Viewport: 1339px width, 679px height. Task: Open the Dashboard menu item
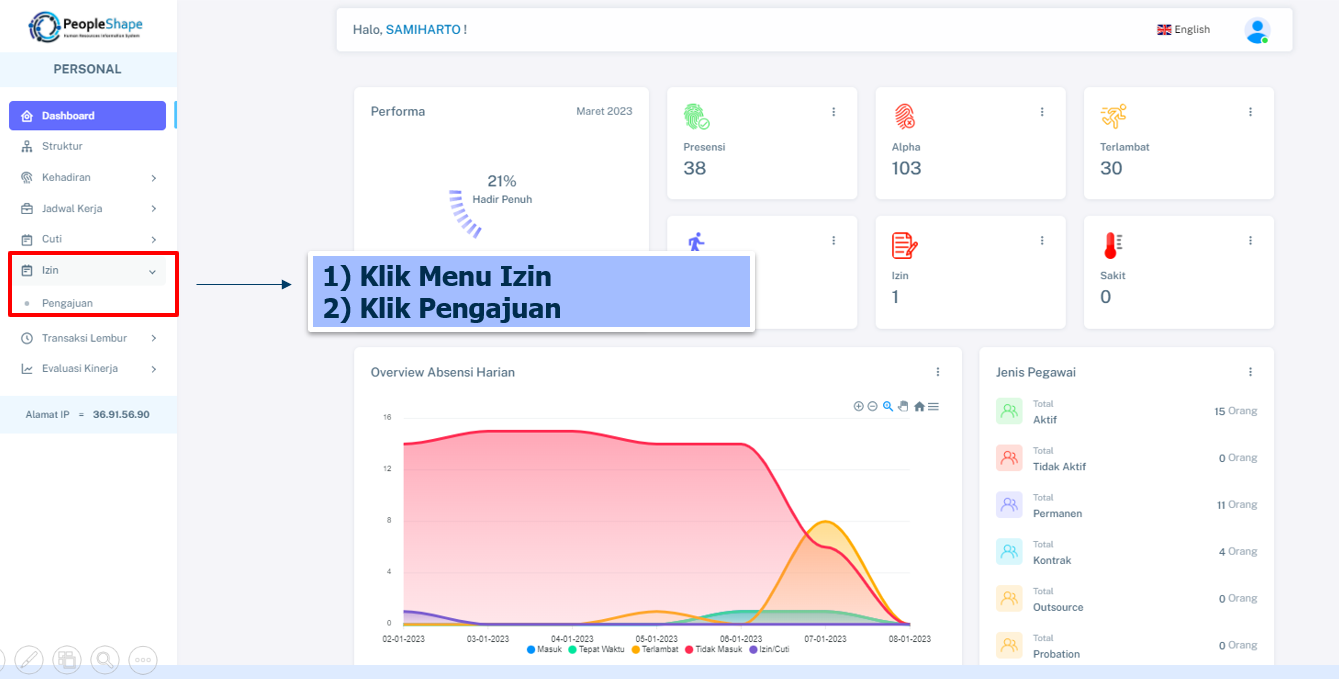pyautogui.click(x=87, y=116)
